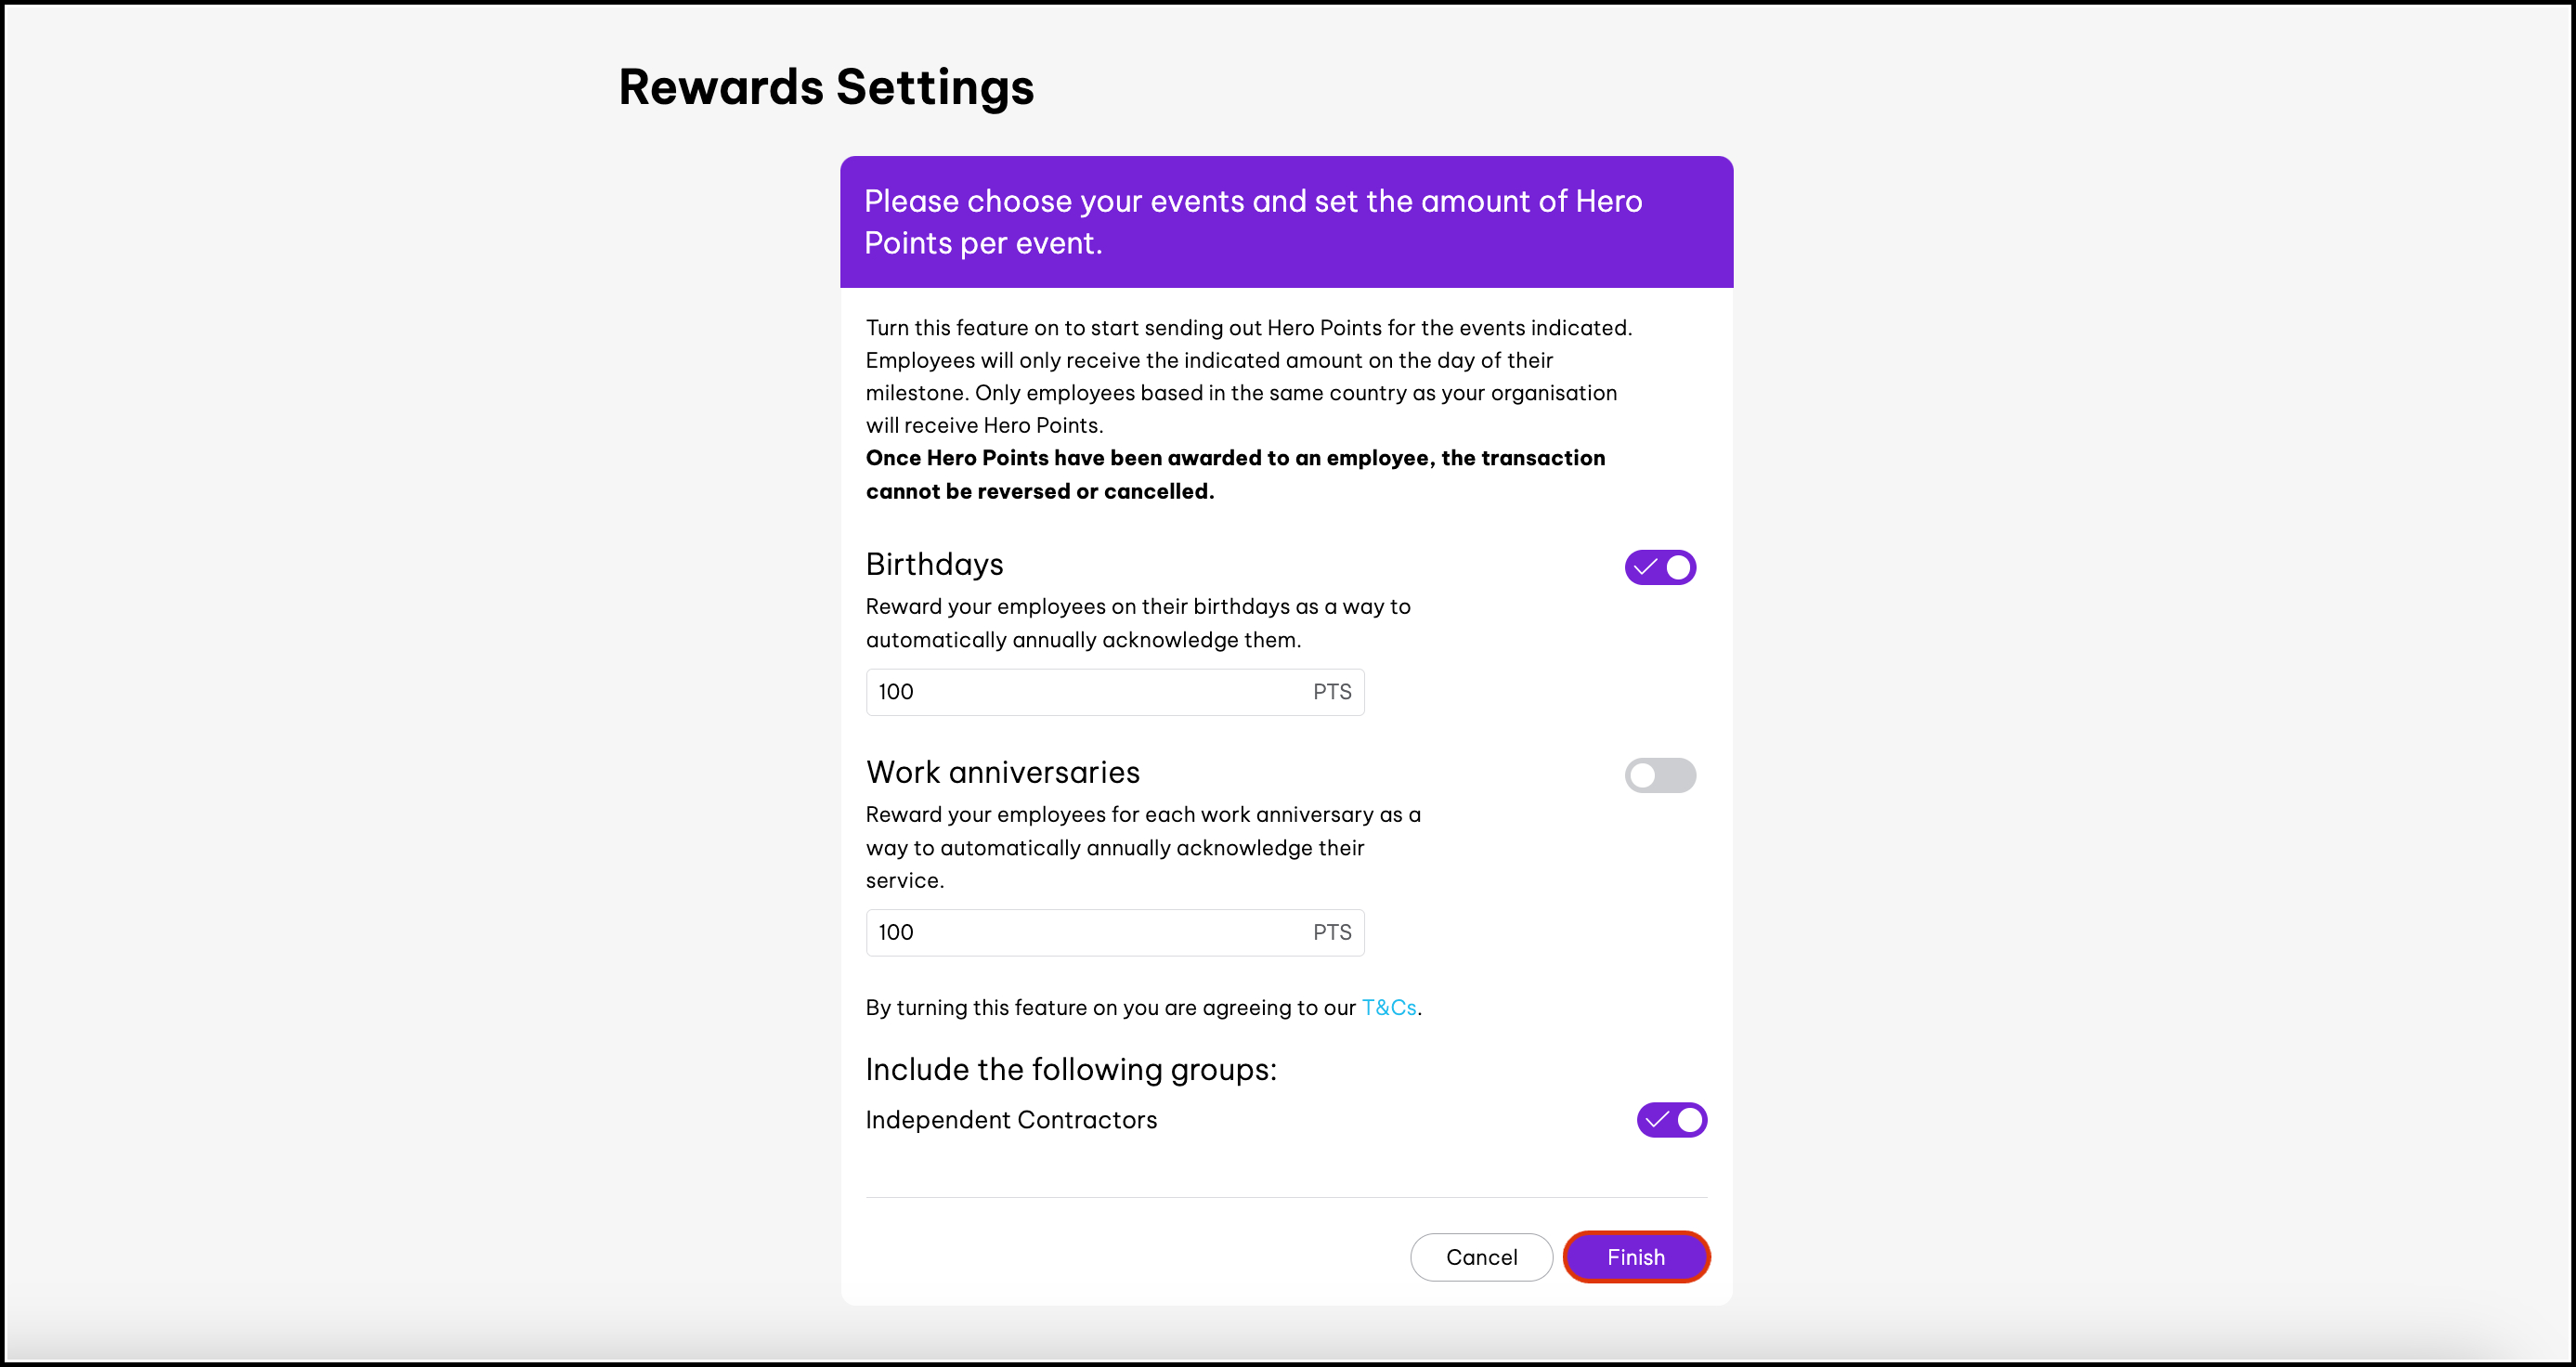Click the 'Turn this feature on' intro paragraph

click(x=1247, y=376)
